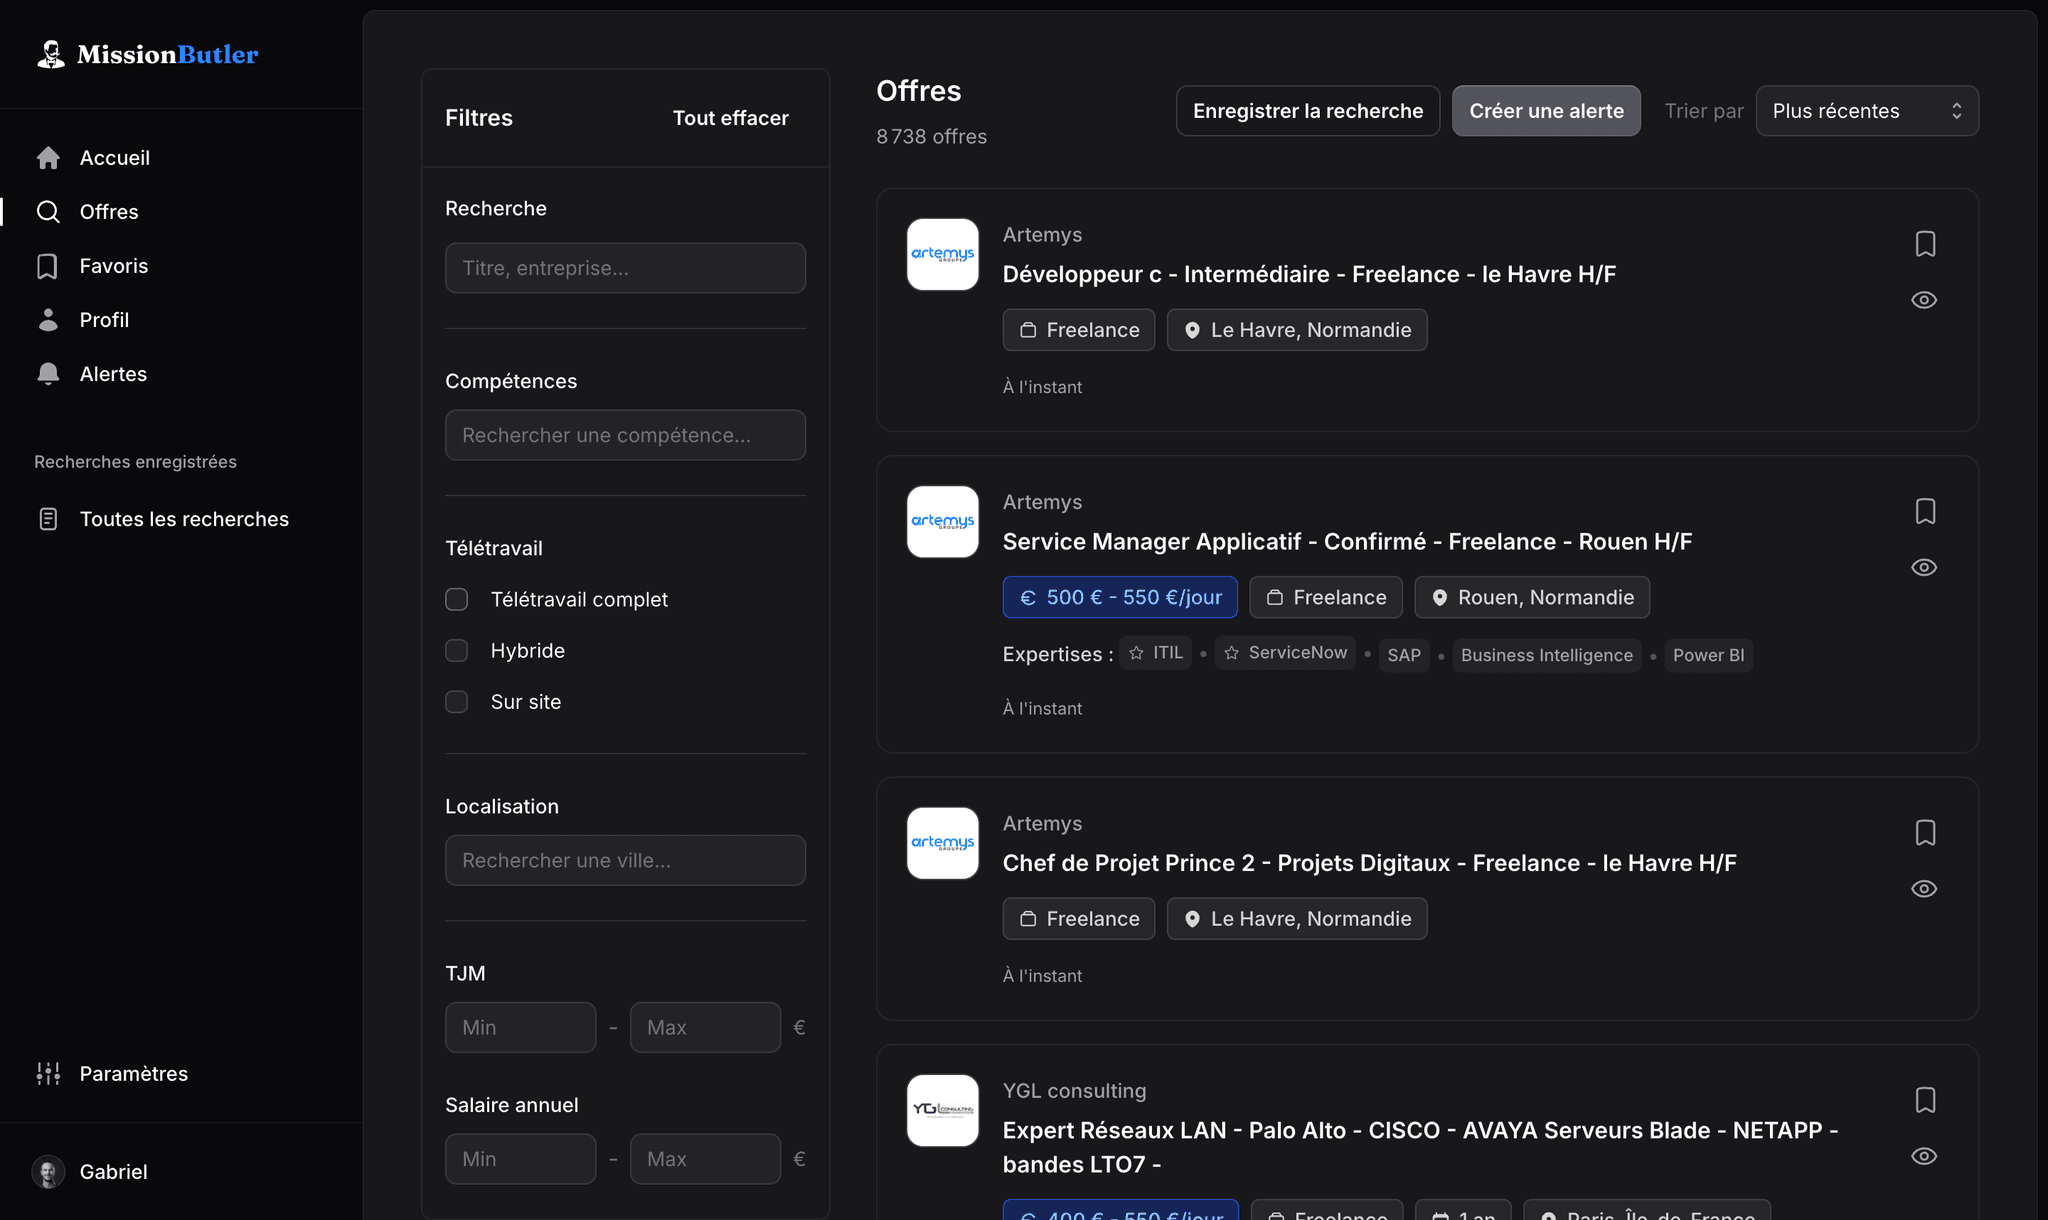Screen dimensions: 2048x1220
Task: Tick the Sur site checkbox
Action: (x=457, y=702)
